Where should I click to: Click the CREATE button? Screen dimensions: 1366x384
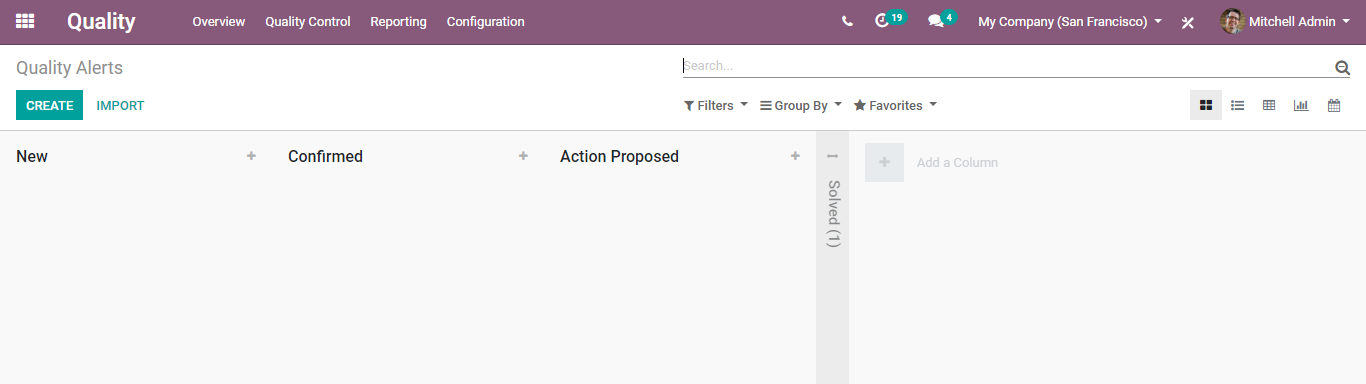[50, 105]
